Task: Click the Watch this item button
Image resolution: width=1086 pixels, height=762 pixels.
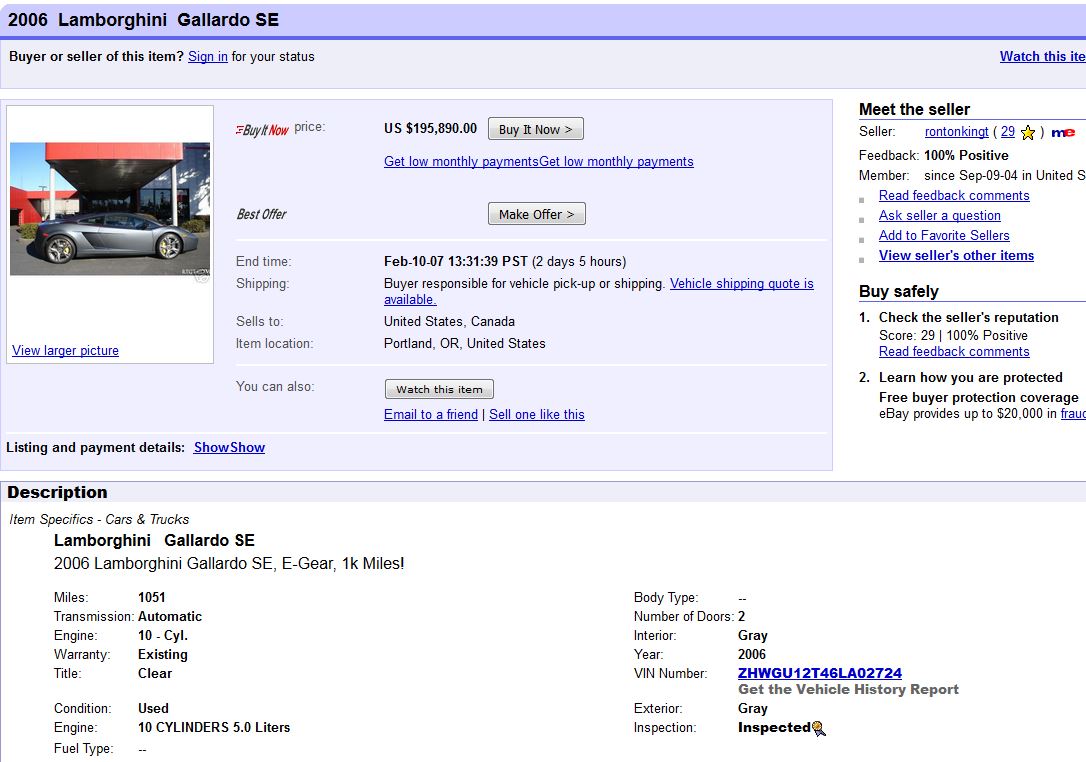Action: [x=439, y=390]
